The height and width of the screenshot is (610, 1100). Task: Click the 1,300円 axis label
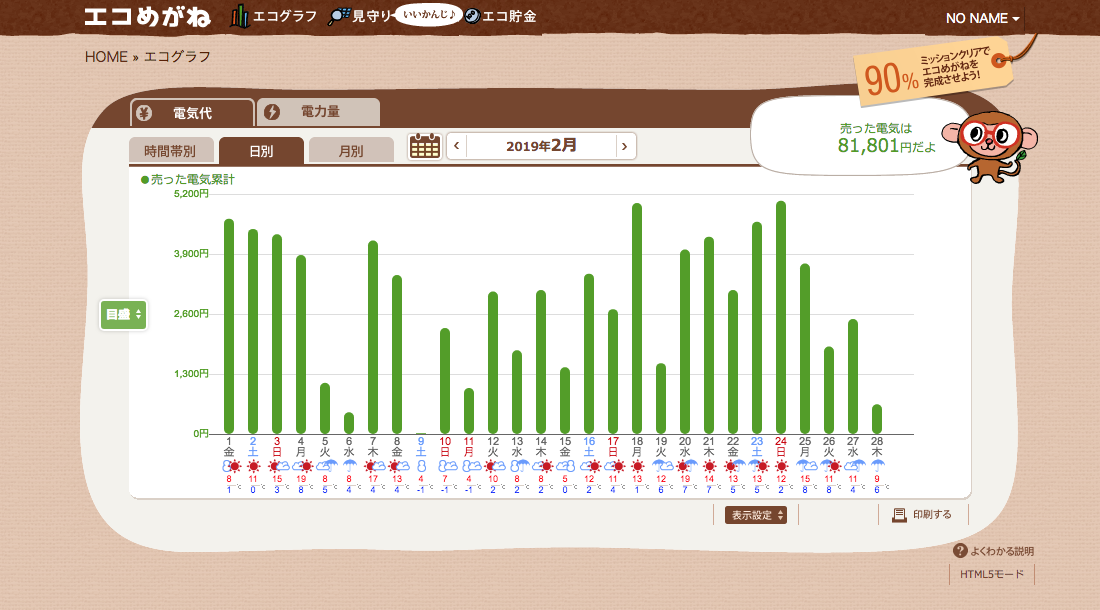click(192, 374)
